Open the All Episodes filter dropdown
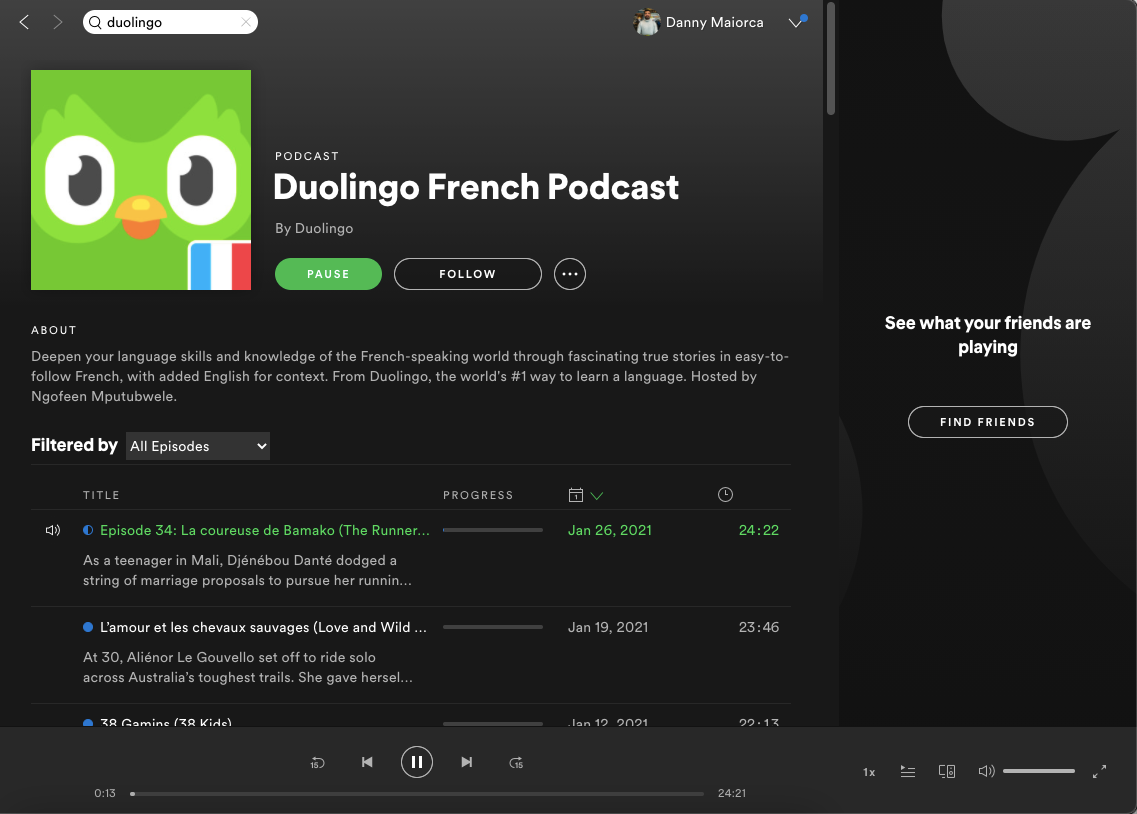Image resolution: width=1137 pixels, height=814 pixels. click(197, 445)
